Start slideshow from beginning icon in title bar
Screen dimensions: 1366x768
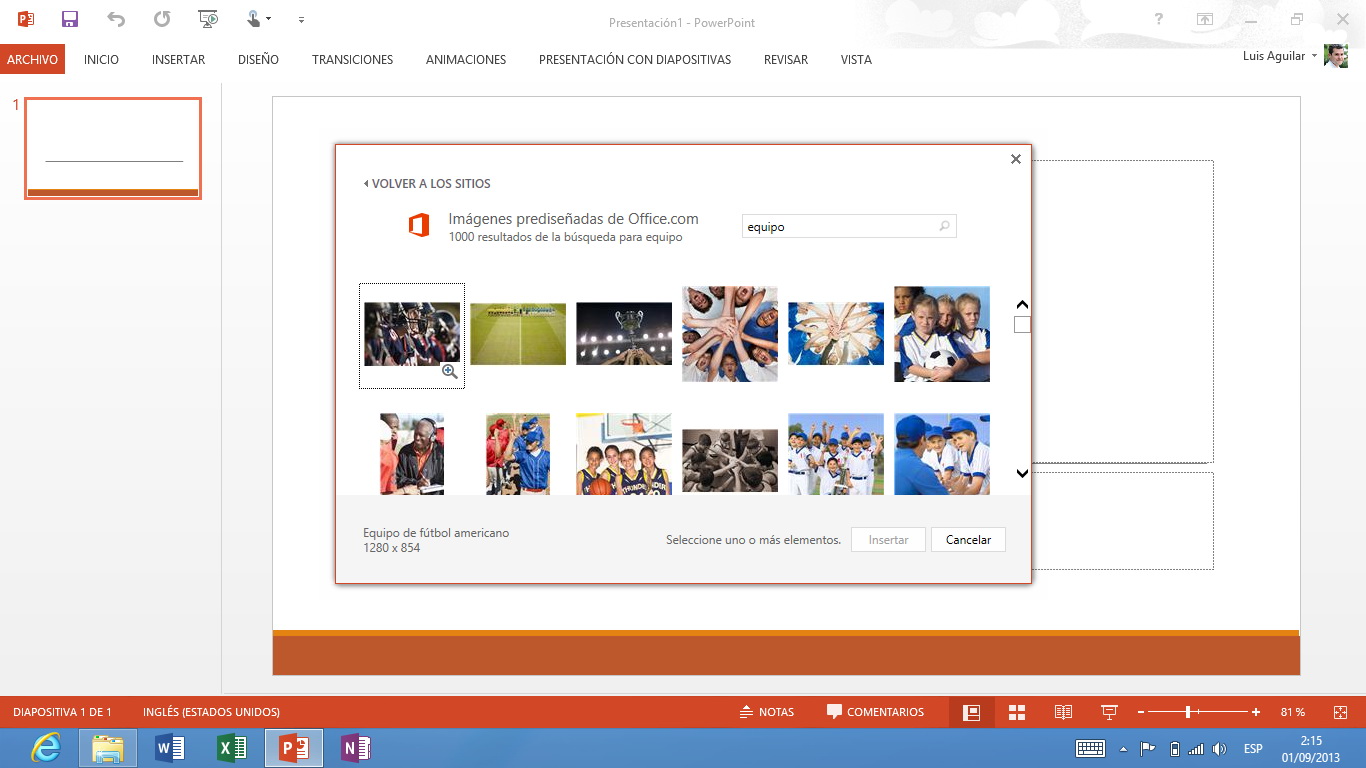208,19
